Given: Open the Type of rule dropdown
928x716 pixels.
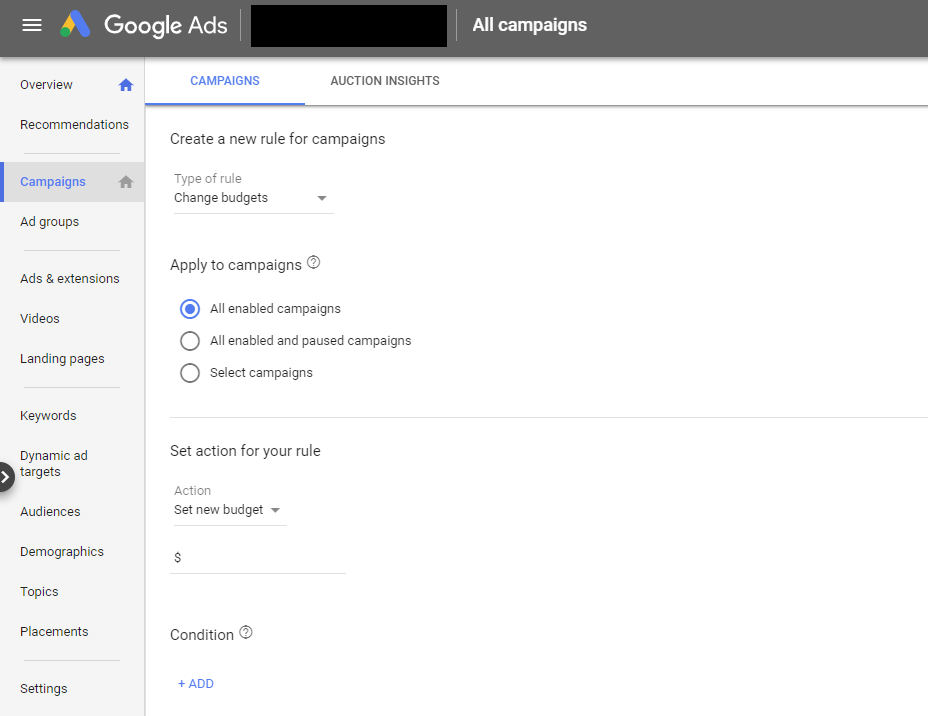Looking at the screenshot, I should pos(322,198).
